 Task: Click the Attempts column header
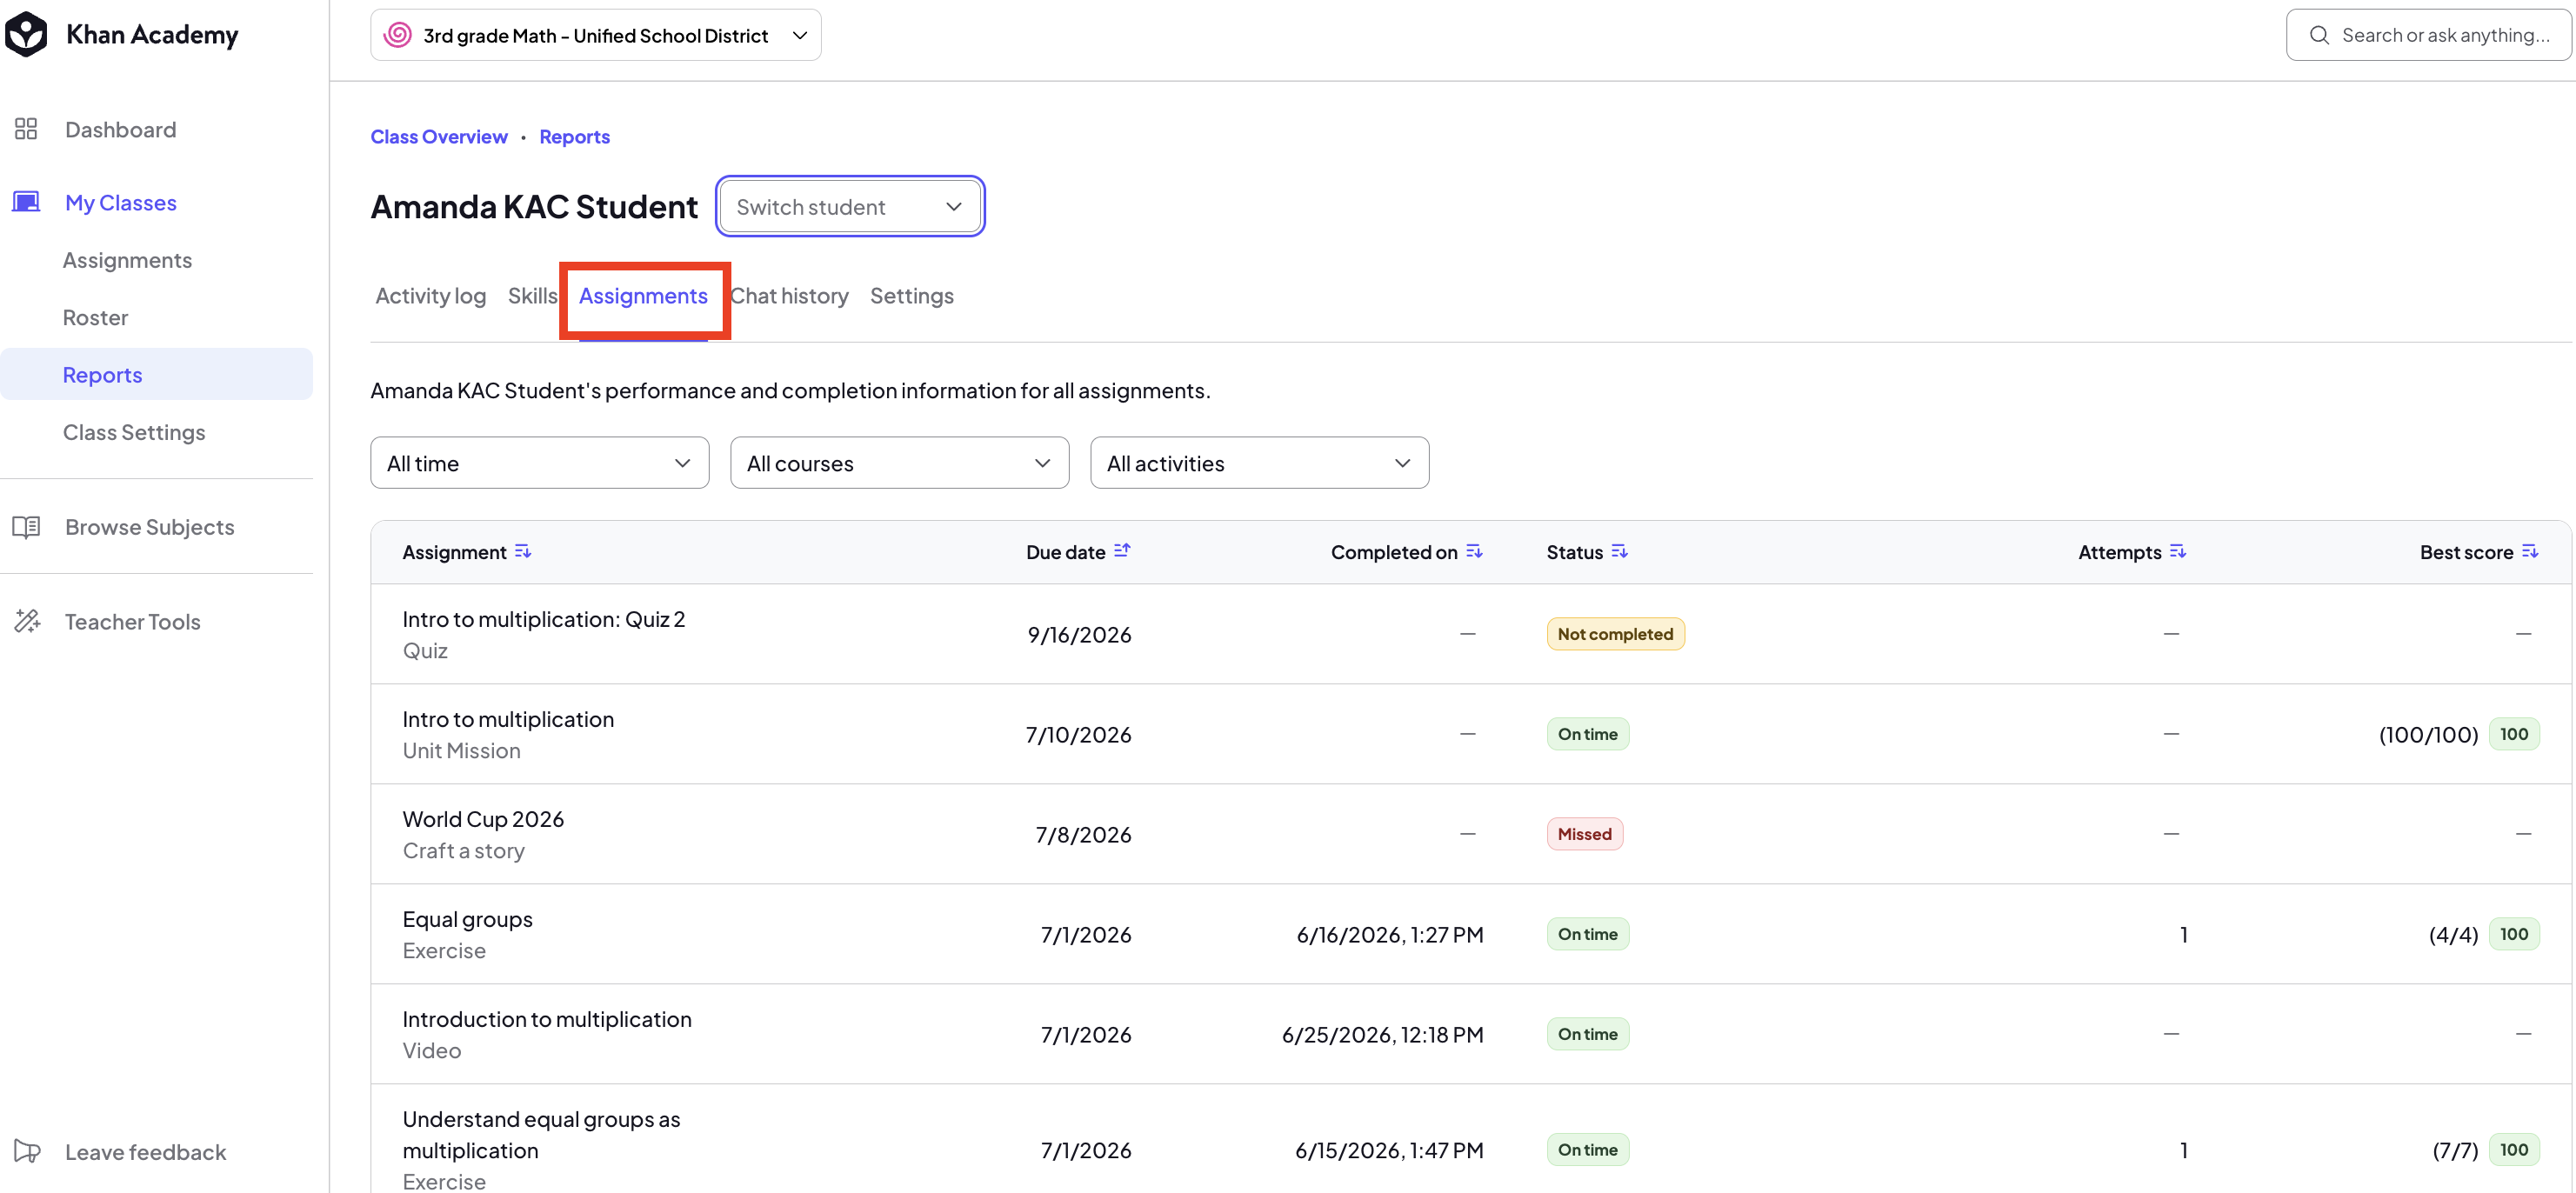point(2119,551)
